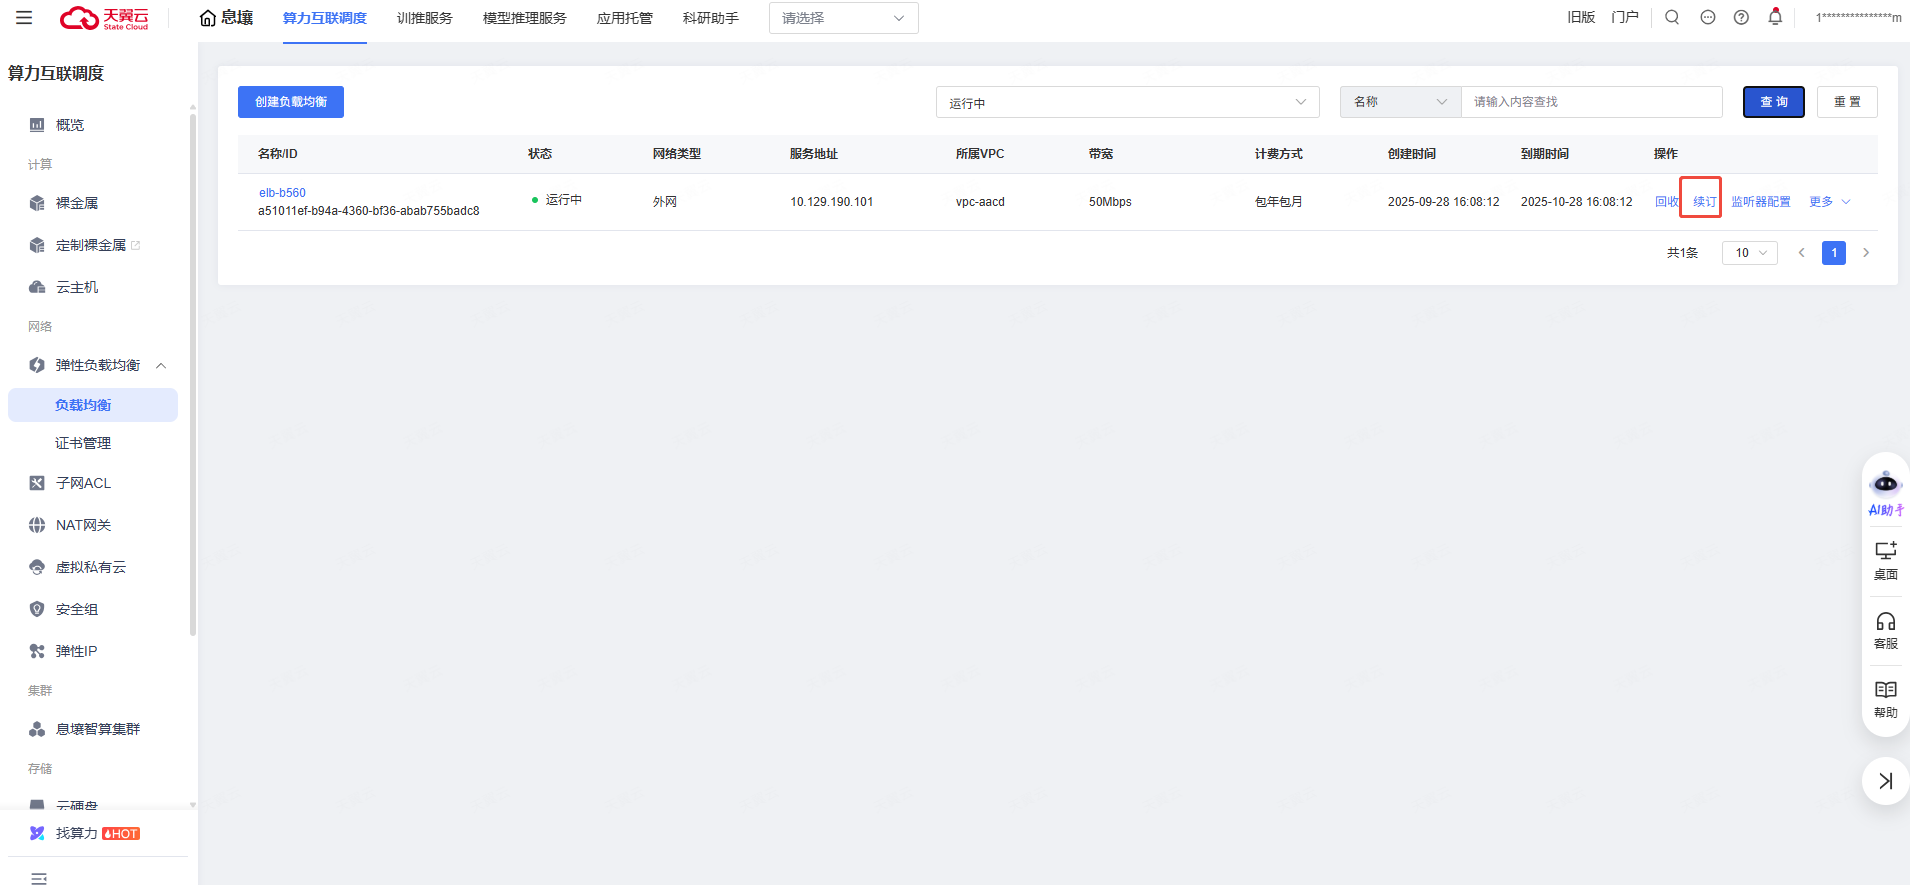Image resolution: width=1910 pixels, height=885 pixels.
Task: Open the 名称 search-field type dropdown
Action: 1400,102
